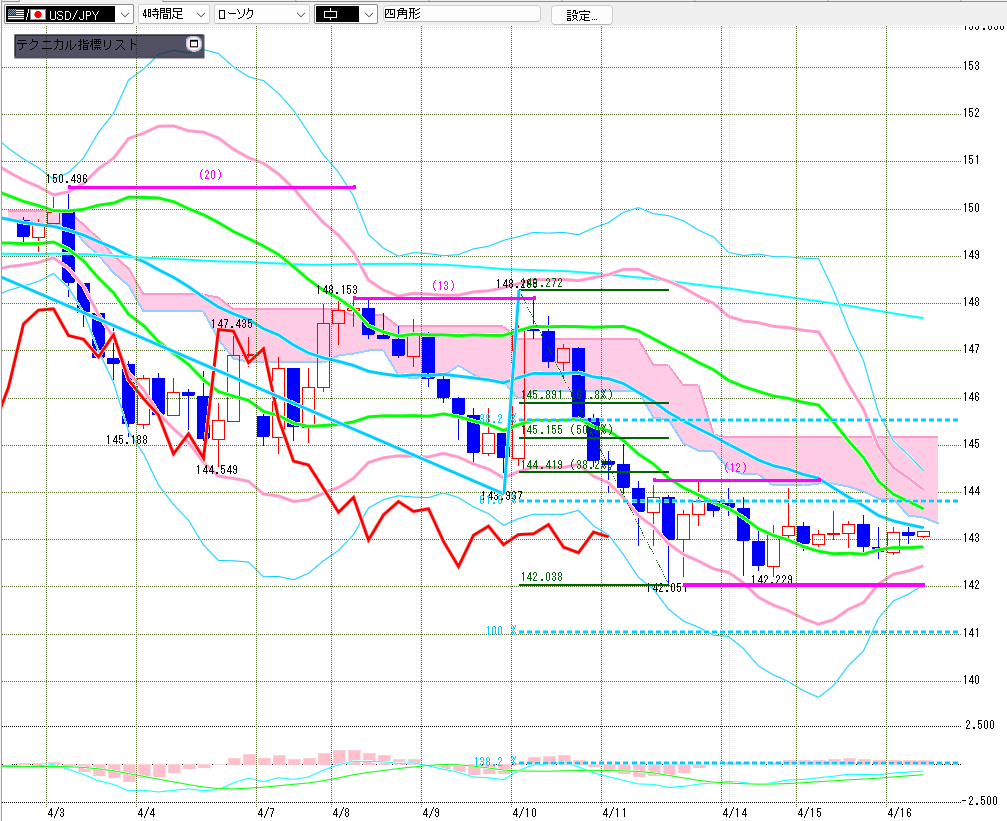Click the 4/14 date axis label
This screenshot has width=1007, height=821.
point(735,813)
